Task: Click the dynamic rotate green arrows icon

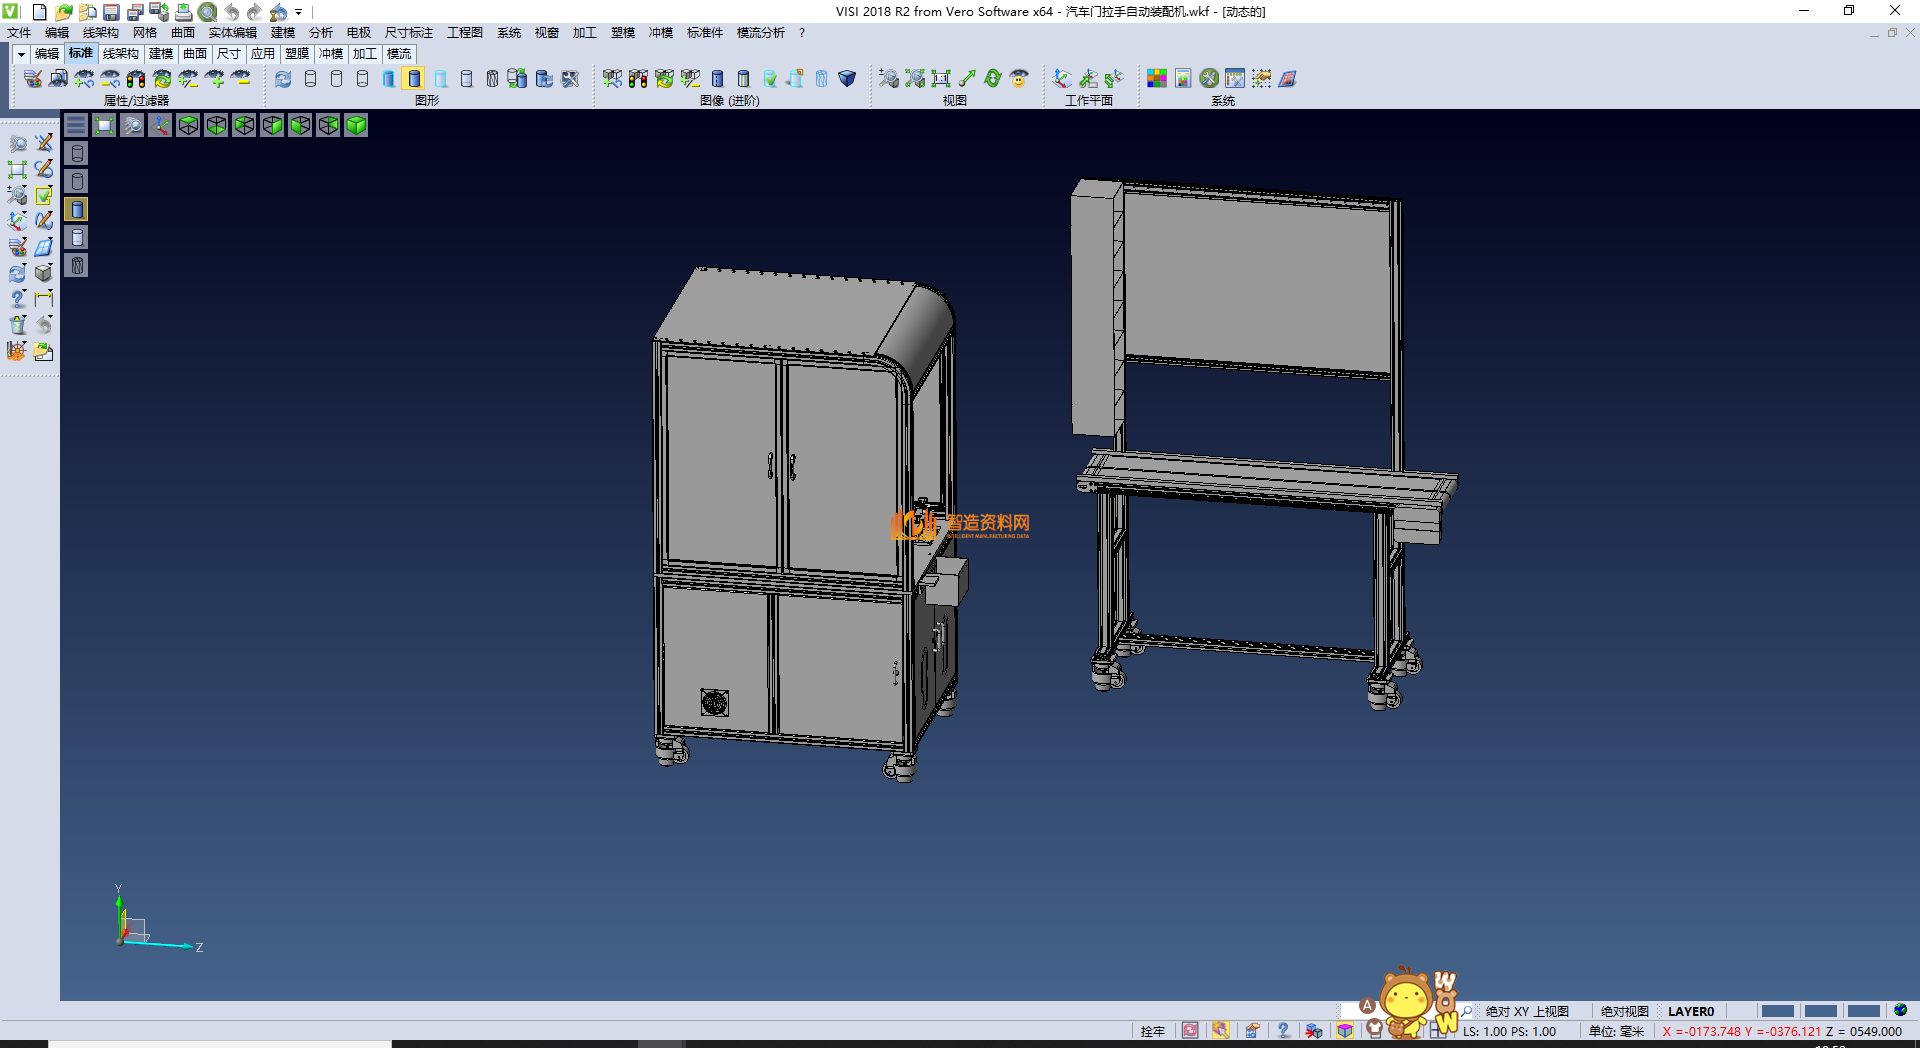Action: 993,79
